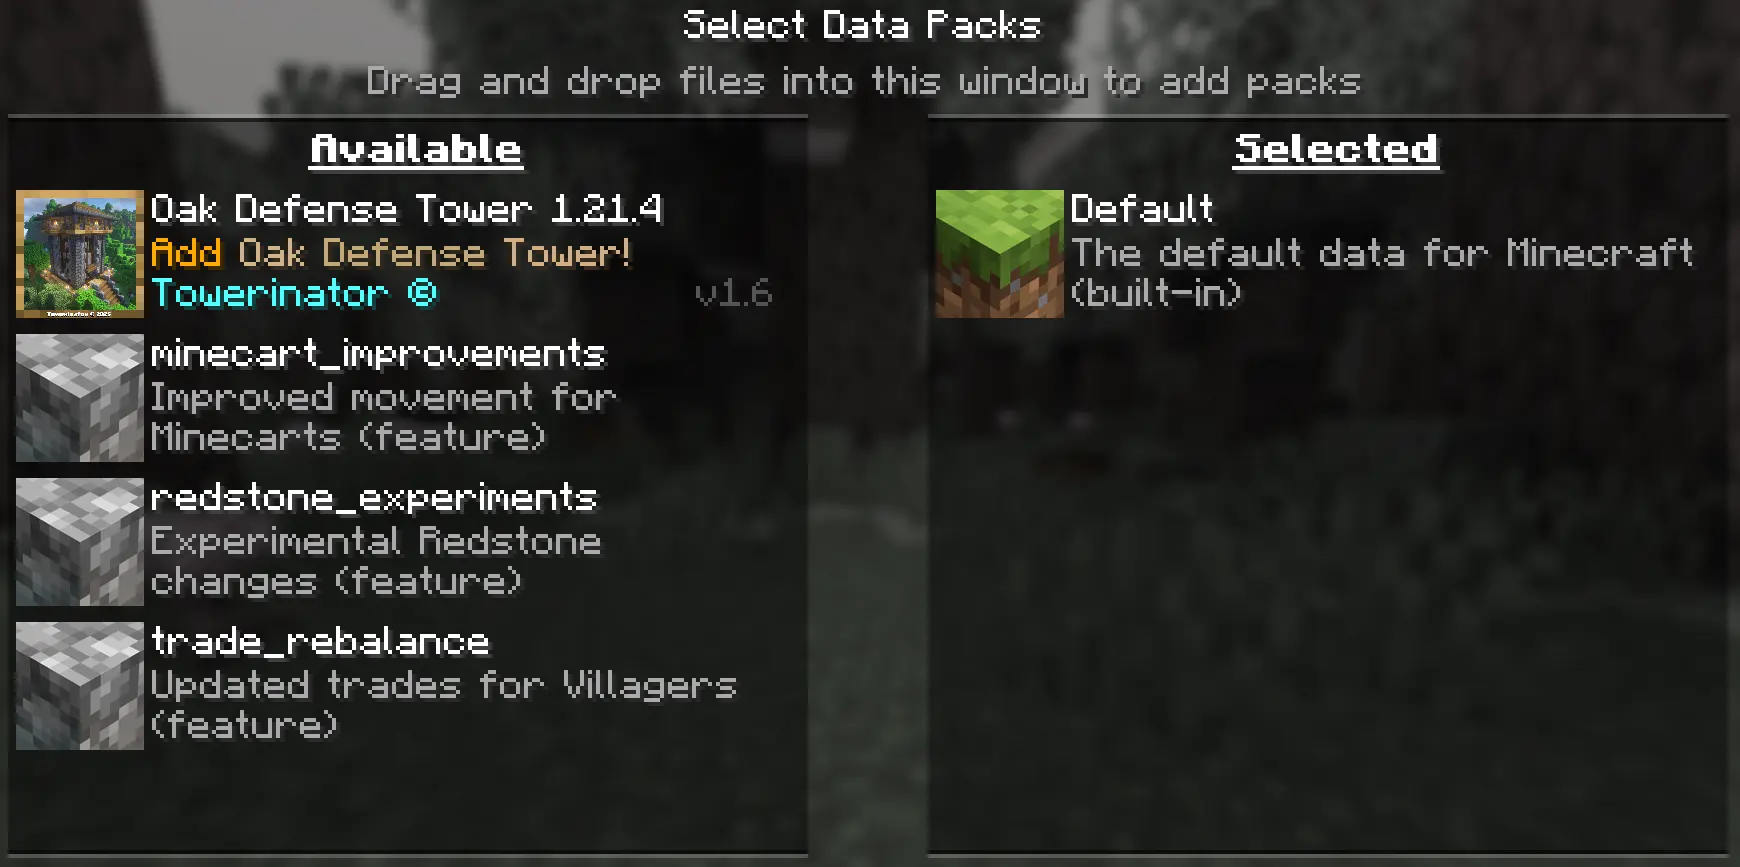Click the Default grass block icon
The image size is (1740, 867).
pyautogui.click(x=1000, y=254)
